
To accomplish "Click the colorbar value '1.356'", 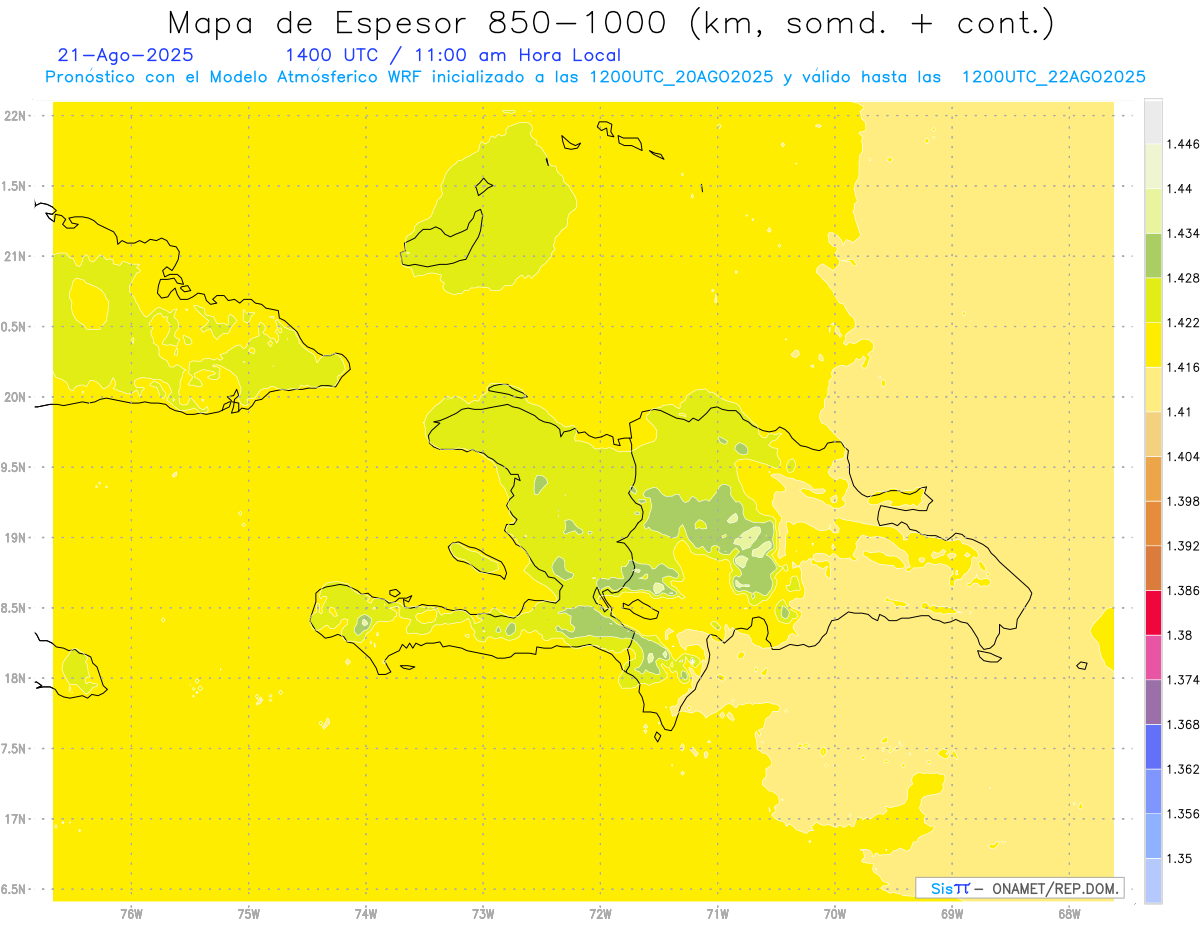I will click(1185, 814).
